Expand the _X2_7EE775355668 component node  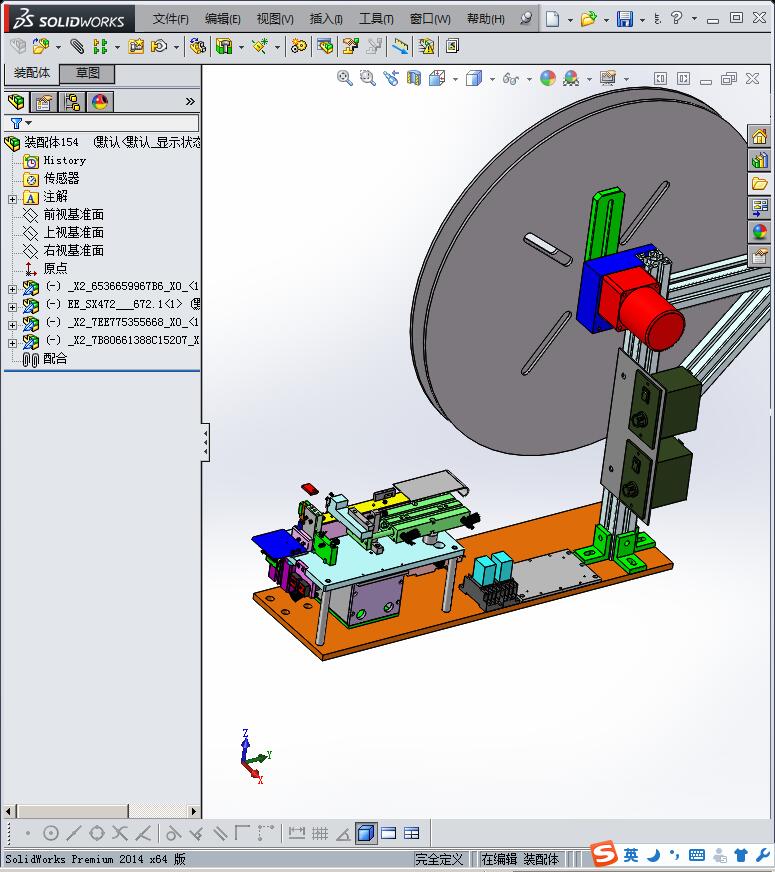pyautogui.click(x=12, y=325)
